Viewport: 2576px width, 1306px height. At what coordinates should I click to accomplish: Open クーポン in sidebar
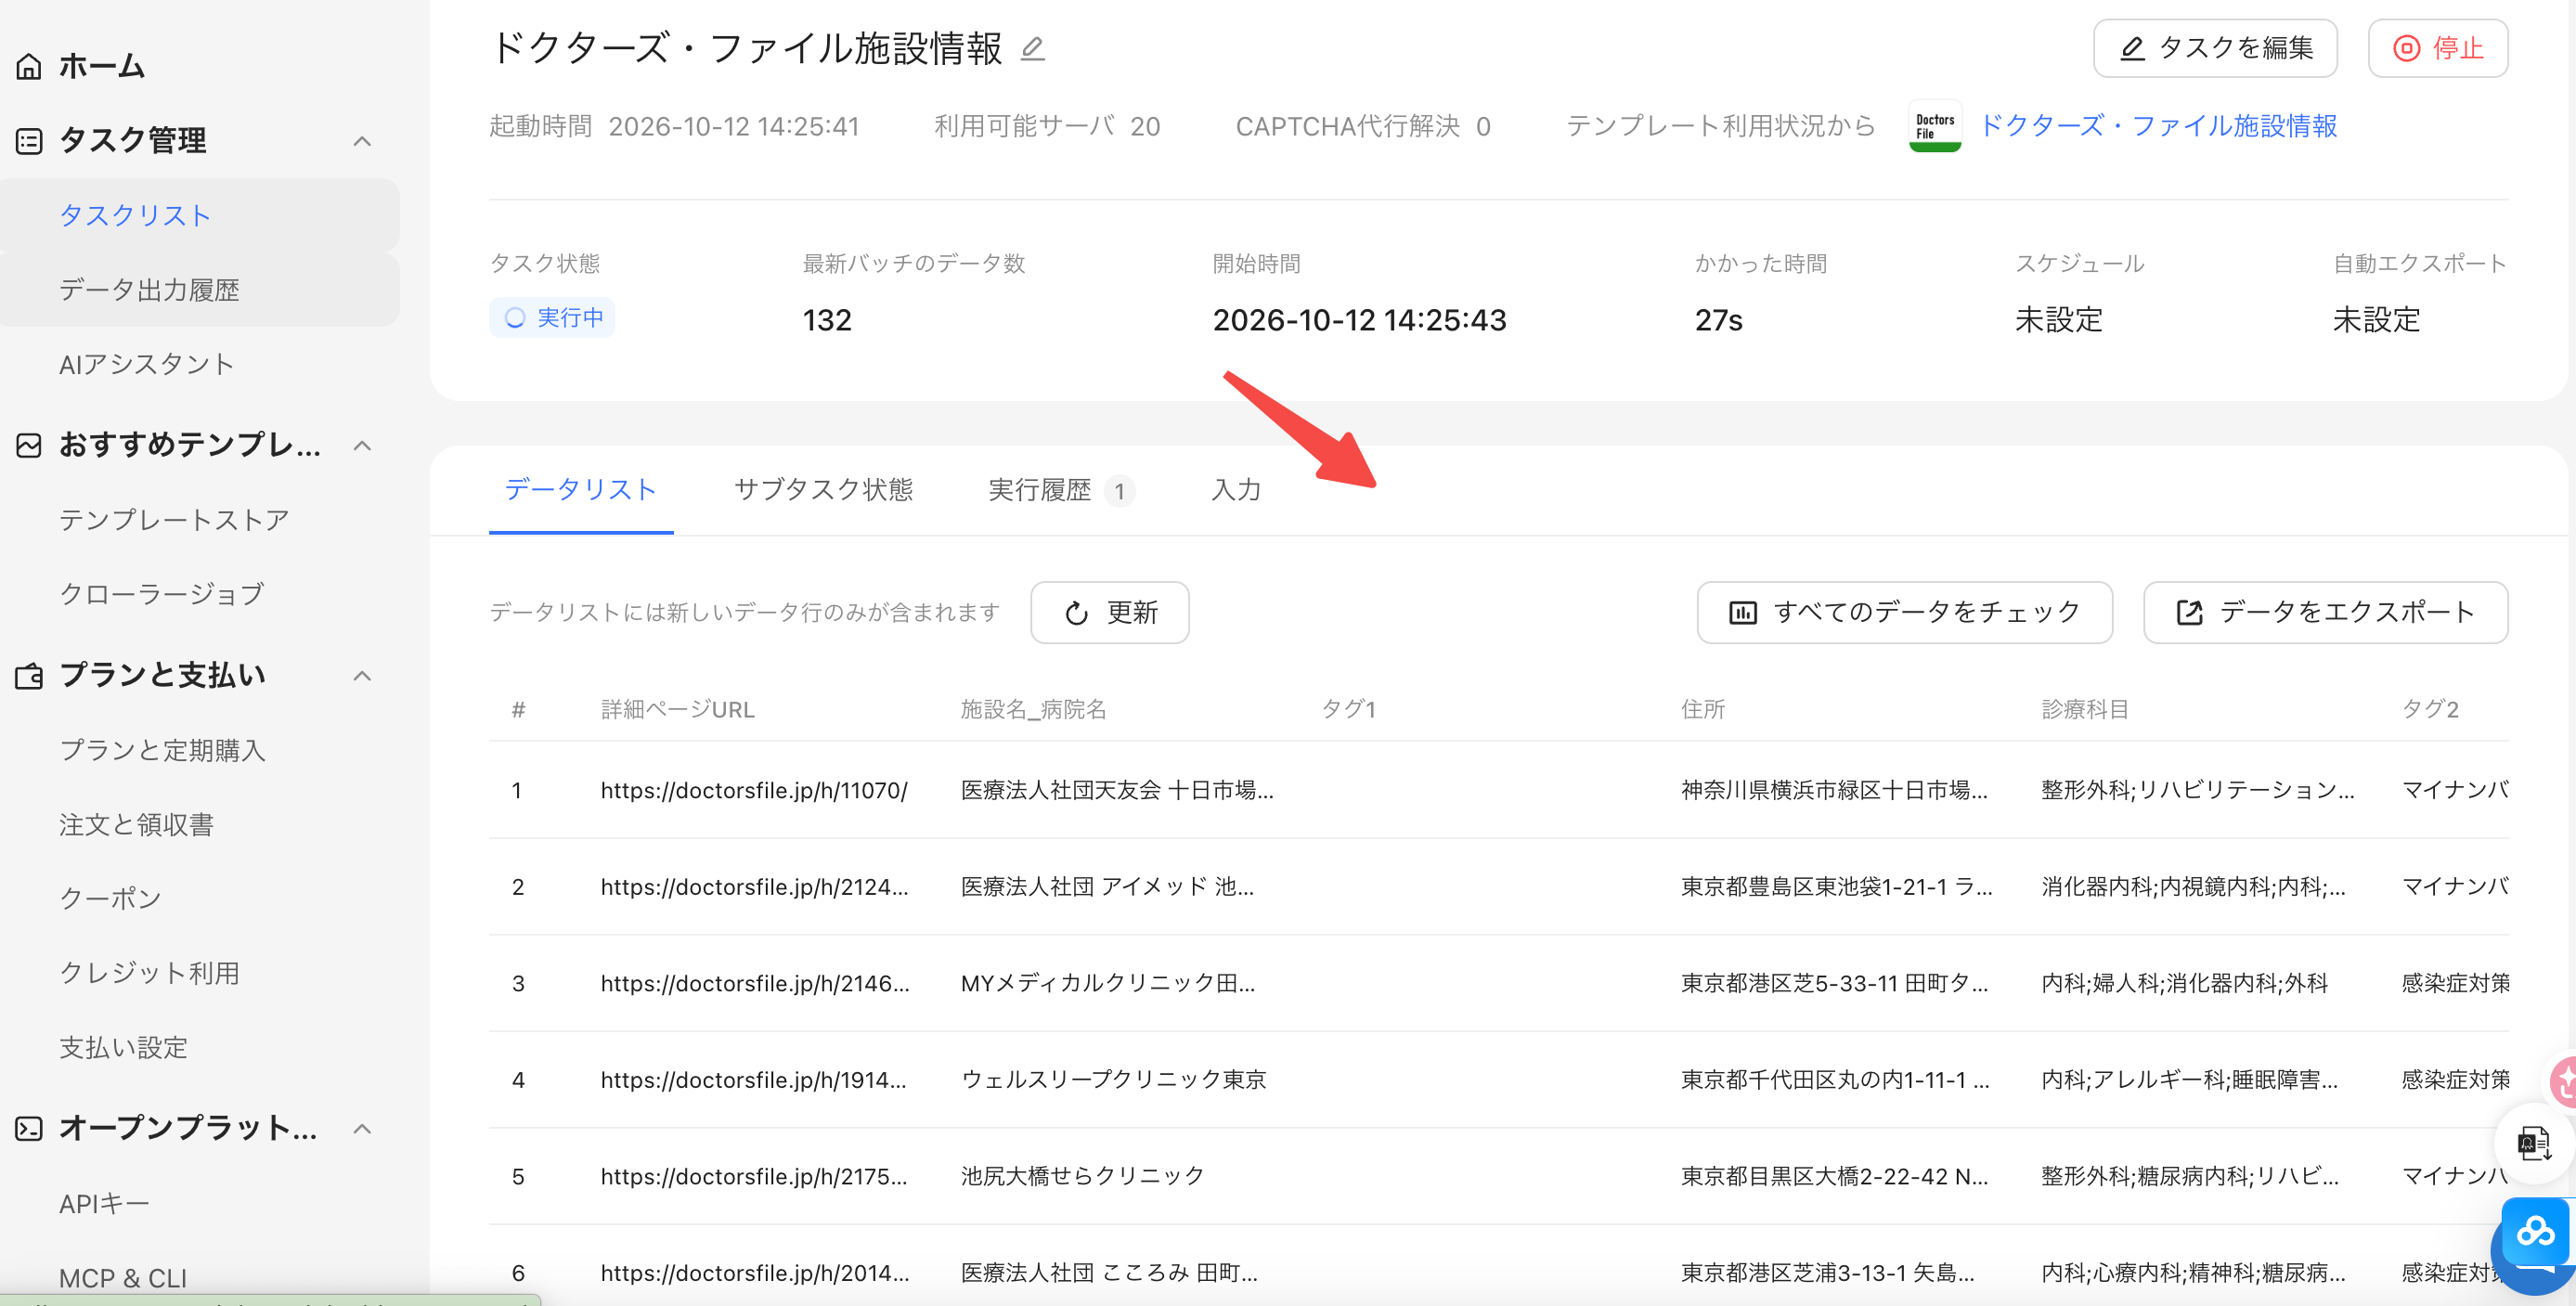tap(110, 899)
